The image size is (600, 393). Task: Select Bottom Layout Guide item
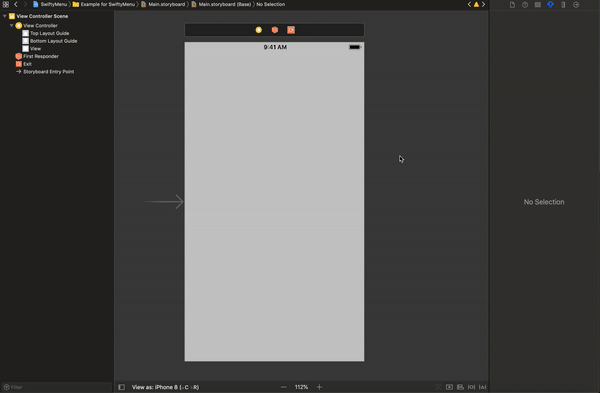[50, 41]
